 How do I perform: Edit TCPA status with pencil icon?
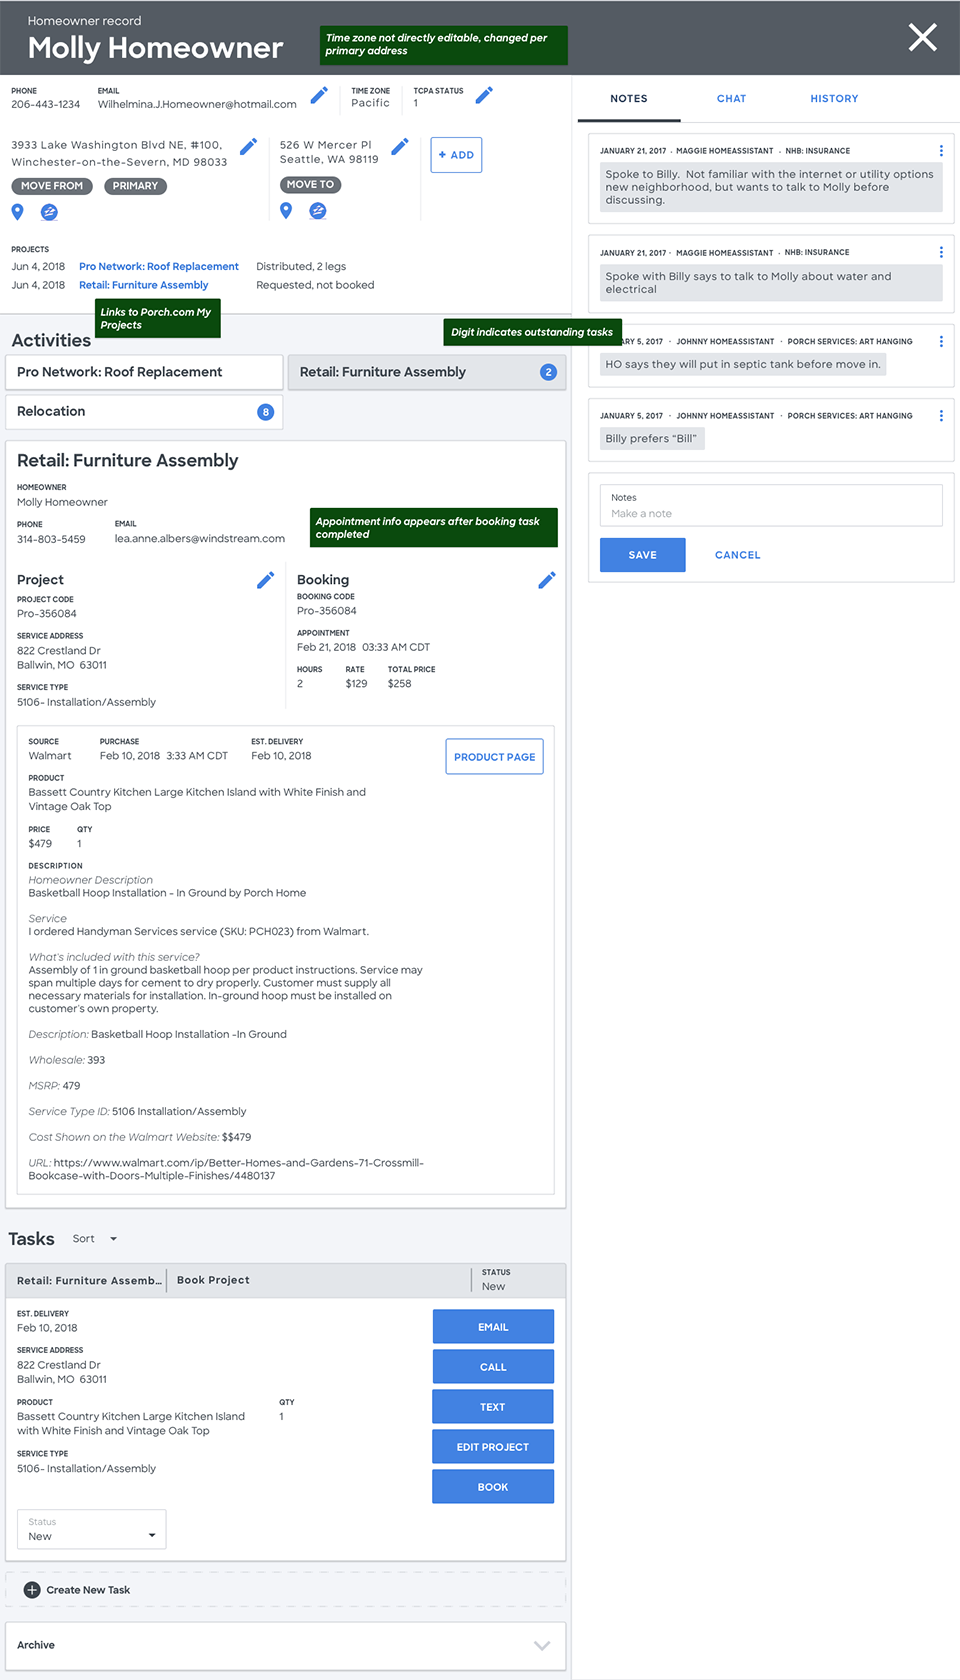484,95
